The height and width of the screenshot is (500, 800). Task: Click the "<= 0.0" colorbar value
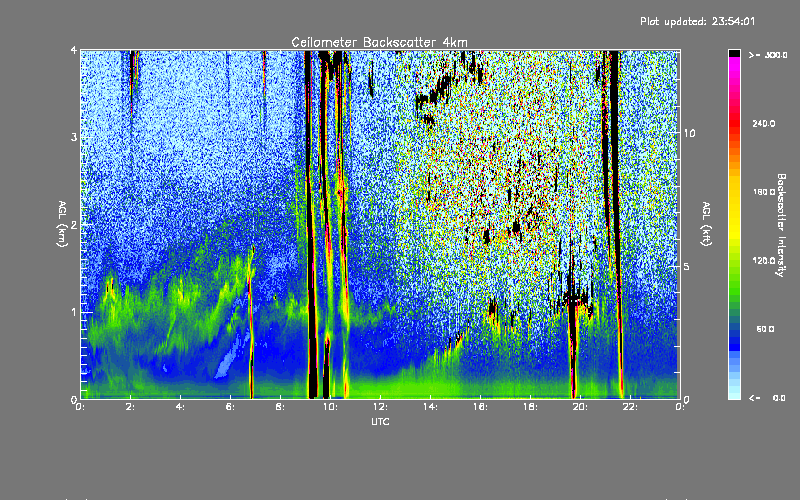pos(768,398)
